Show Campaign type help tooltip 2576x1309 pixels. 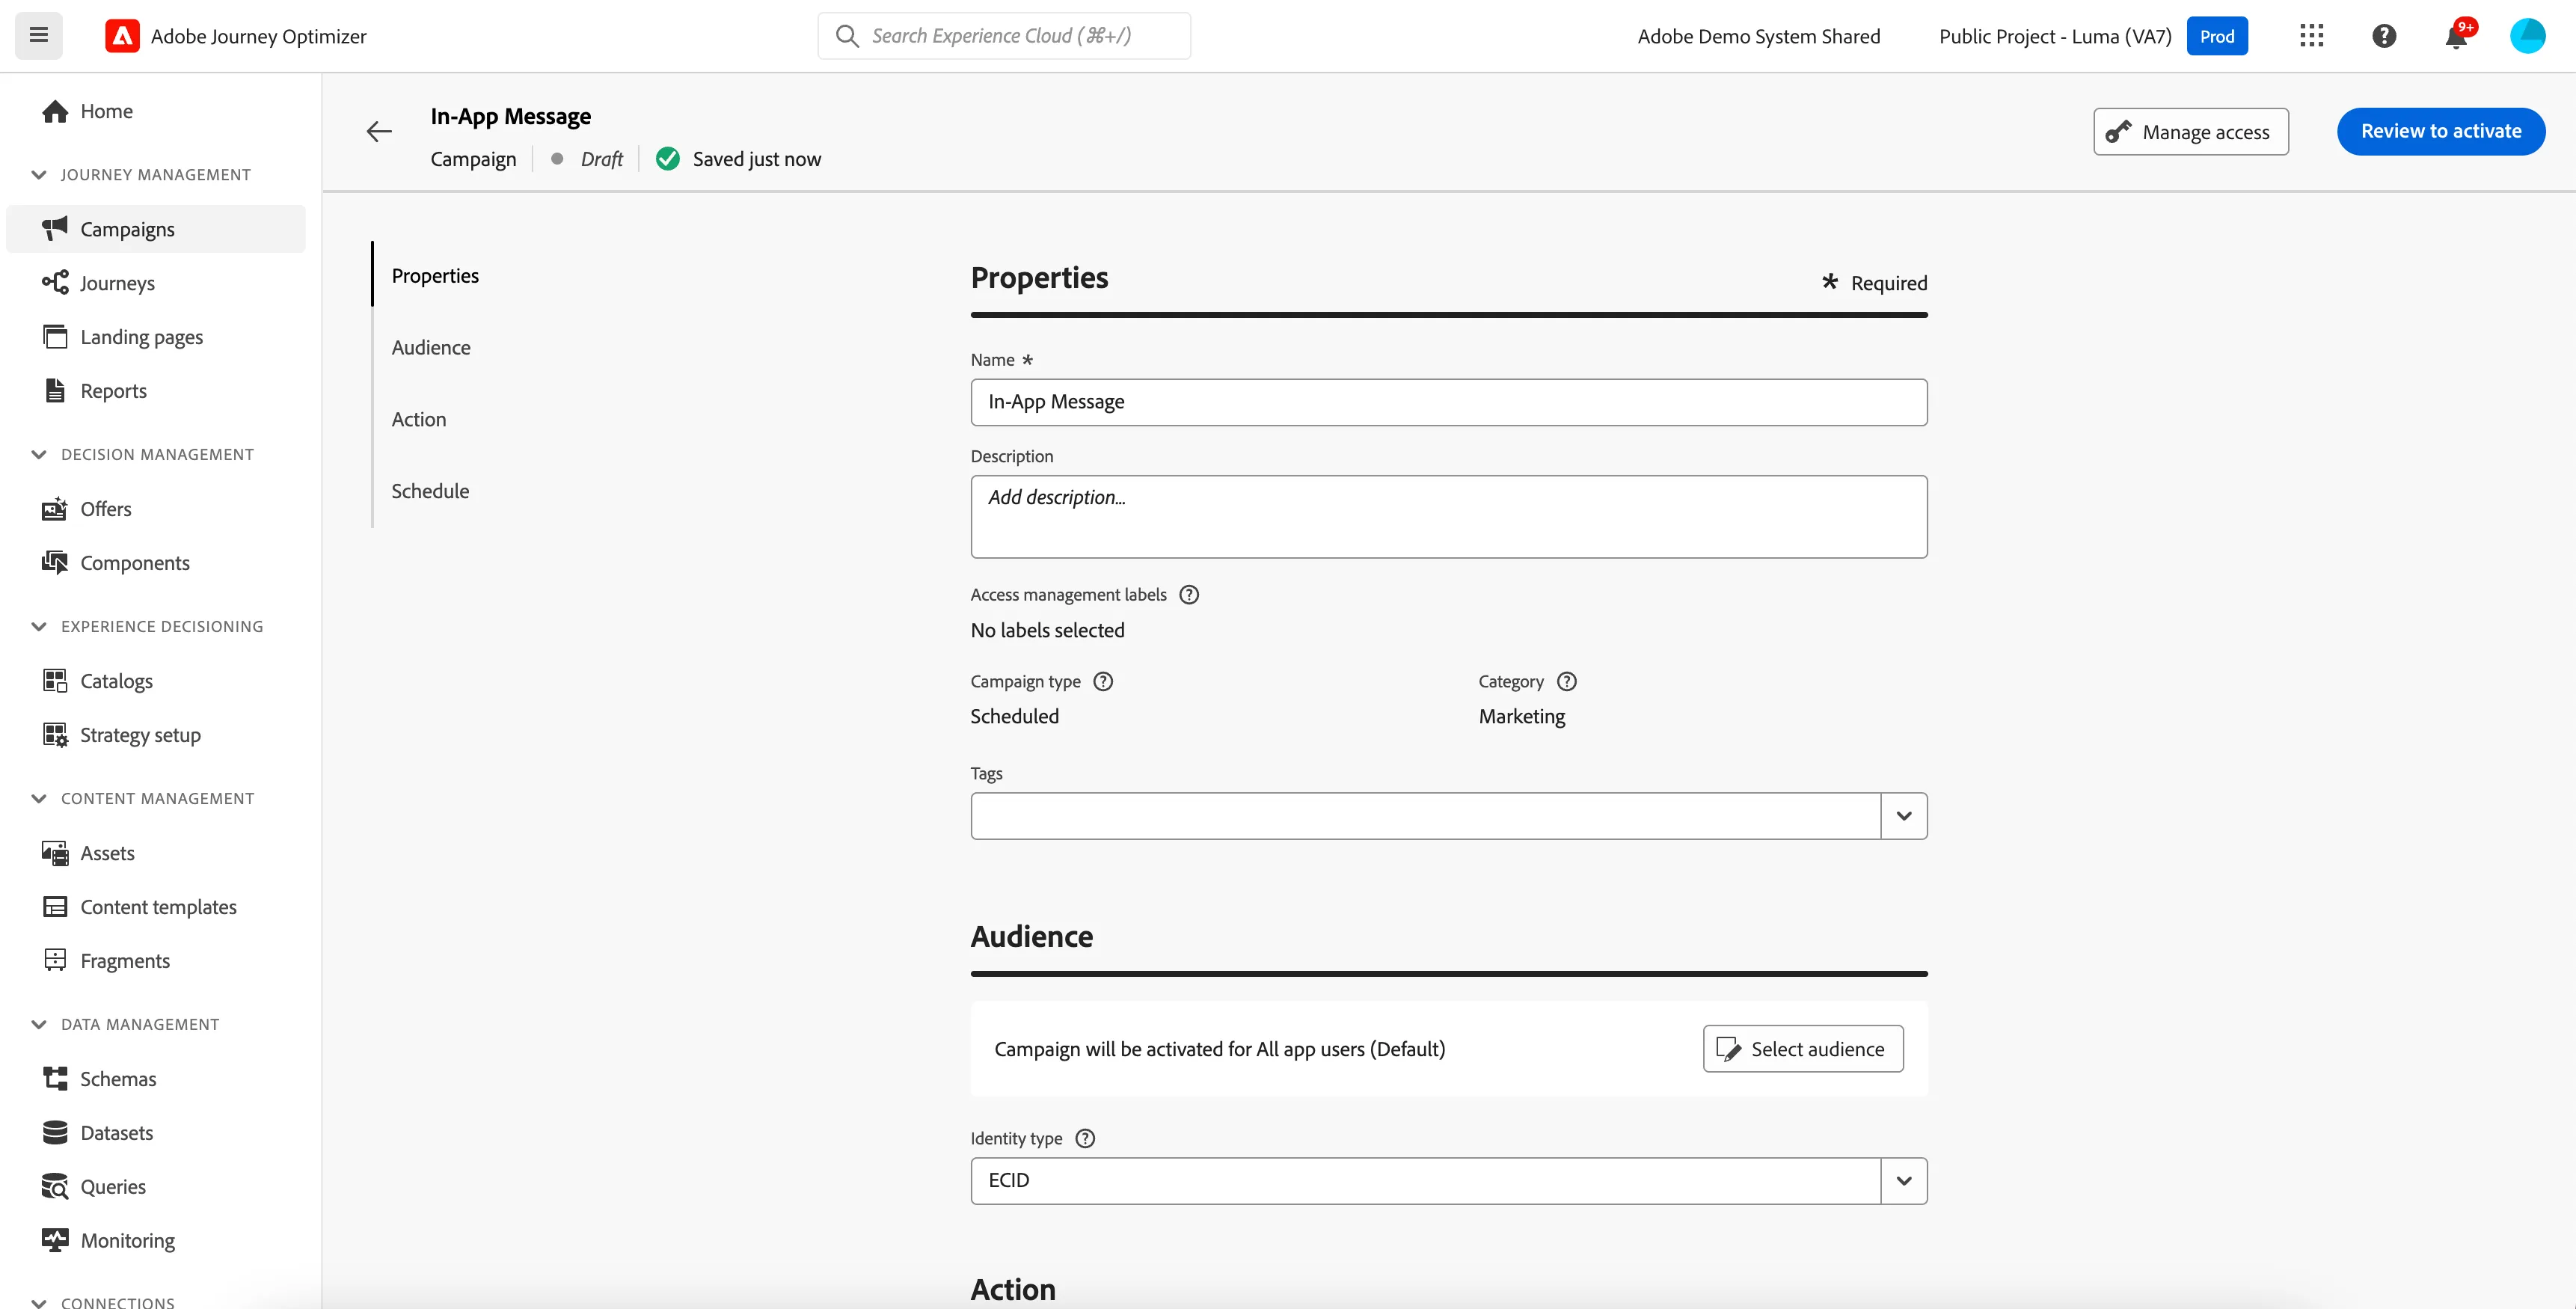click(1103, 682)
